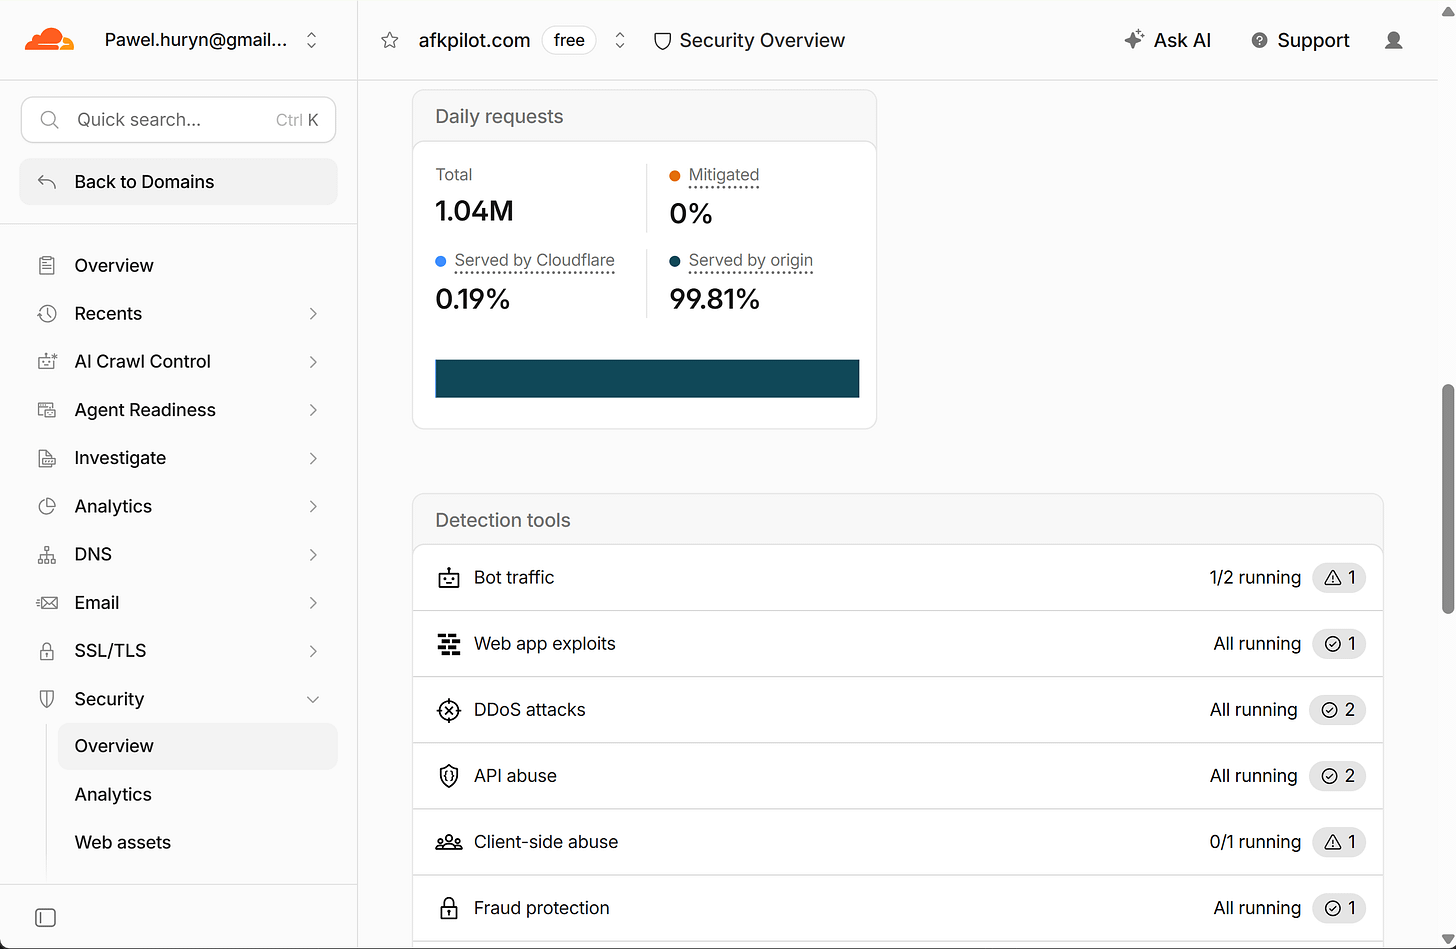Viewport: 1456px width, 949px height.
Task: Click the Security shield icon in sidebar
Action: (x=47, y=699)
